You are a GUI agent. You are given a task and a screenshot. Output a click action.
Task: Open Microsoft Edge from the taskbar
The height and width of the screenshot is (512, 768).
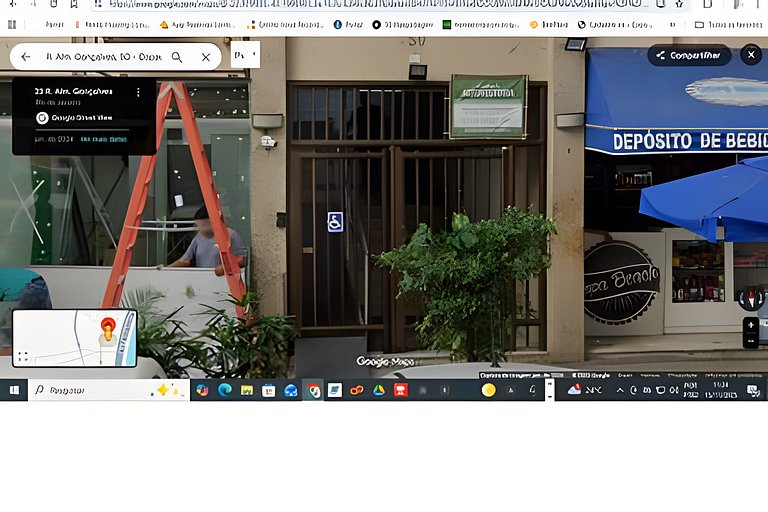(225, 390)
